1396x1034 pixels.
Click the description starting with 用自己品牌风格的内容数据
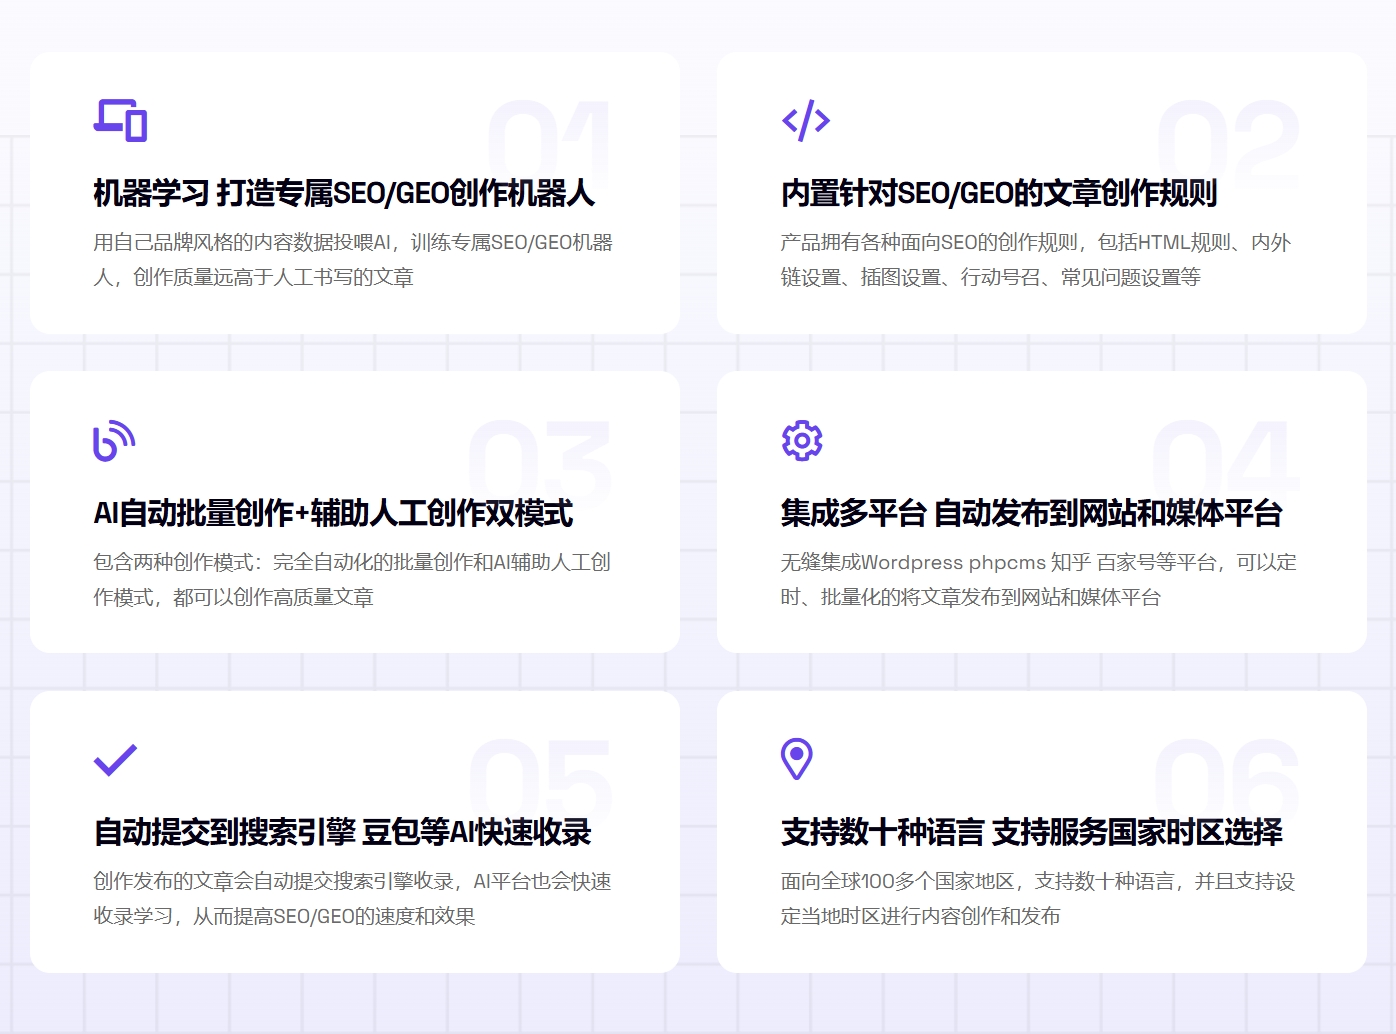(353, 260)
